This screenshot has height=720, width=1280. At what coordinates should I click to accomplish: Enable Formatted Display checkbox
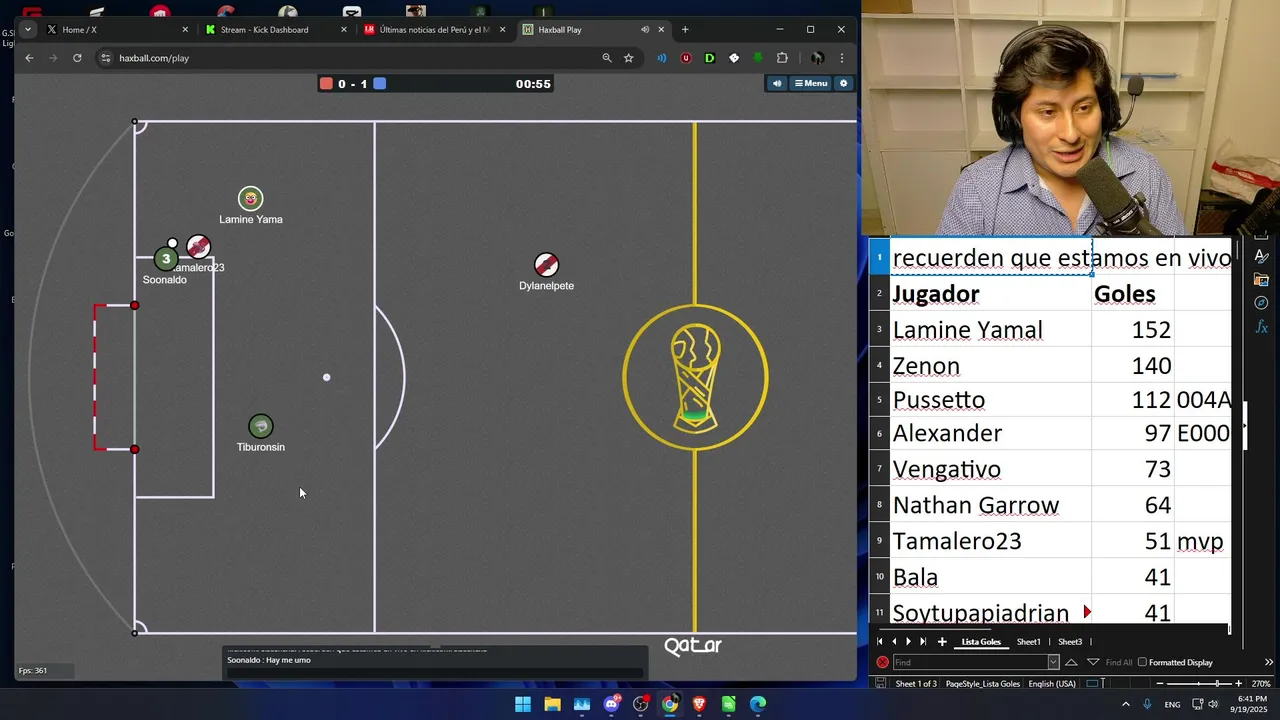1142,662
